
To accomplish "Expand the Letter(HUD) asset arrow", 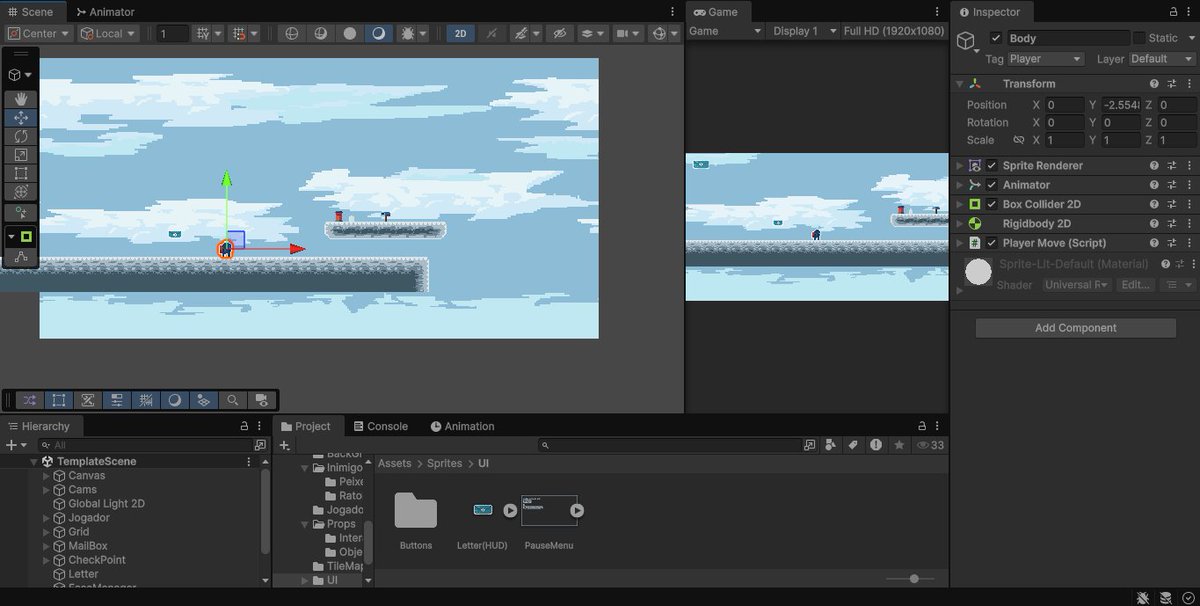I will pyautogui.click(x=510, y=510).
